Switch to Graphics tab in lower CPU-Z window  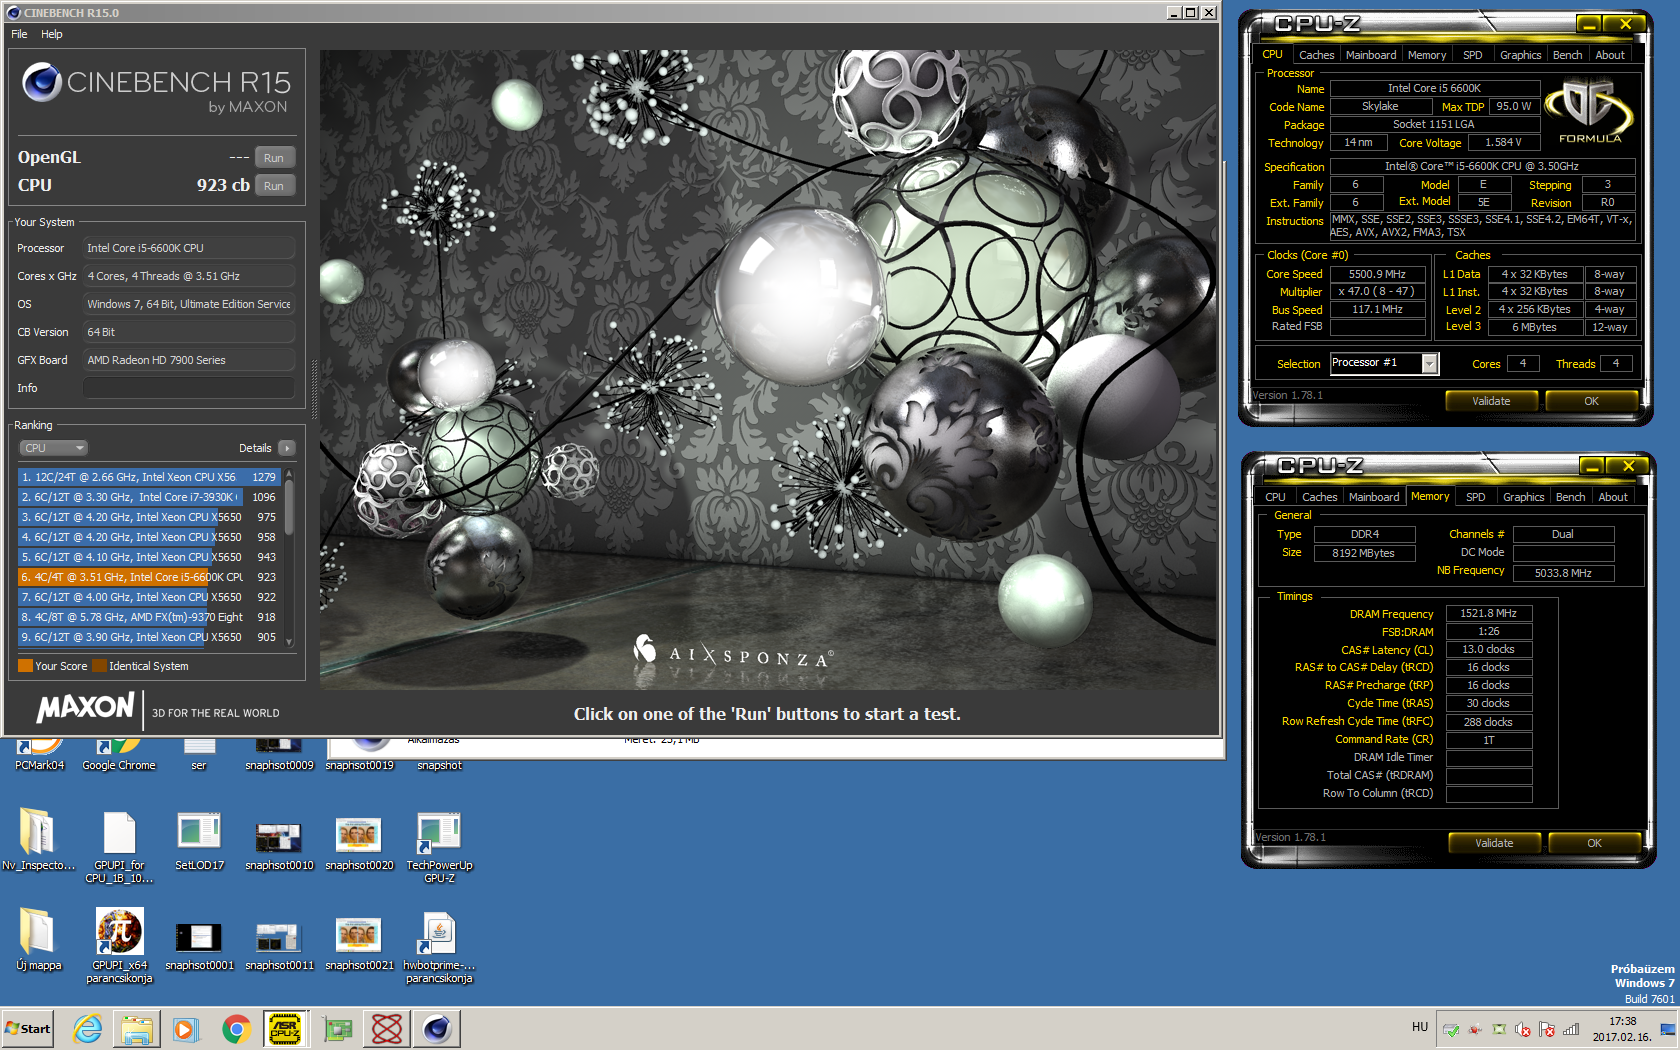1523,497
